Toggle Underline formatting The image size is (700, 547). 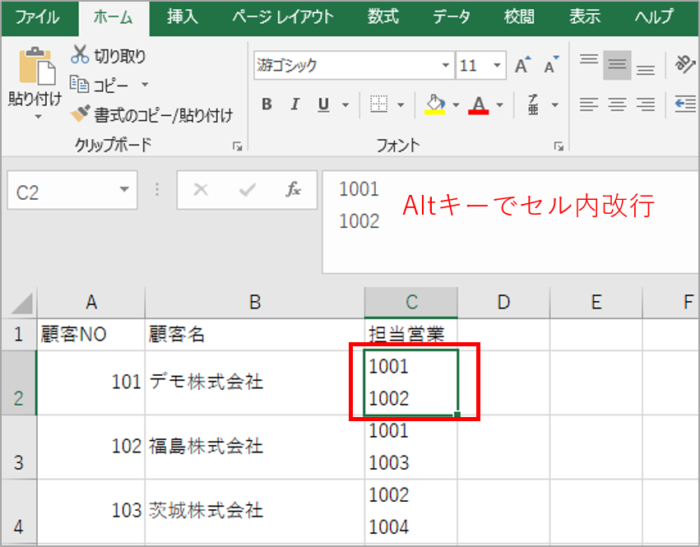coord(324,104)
